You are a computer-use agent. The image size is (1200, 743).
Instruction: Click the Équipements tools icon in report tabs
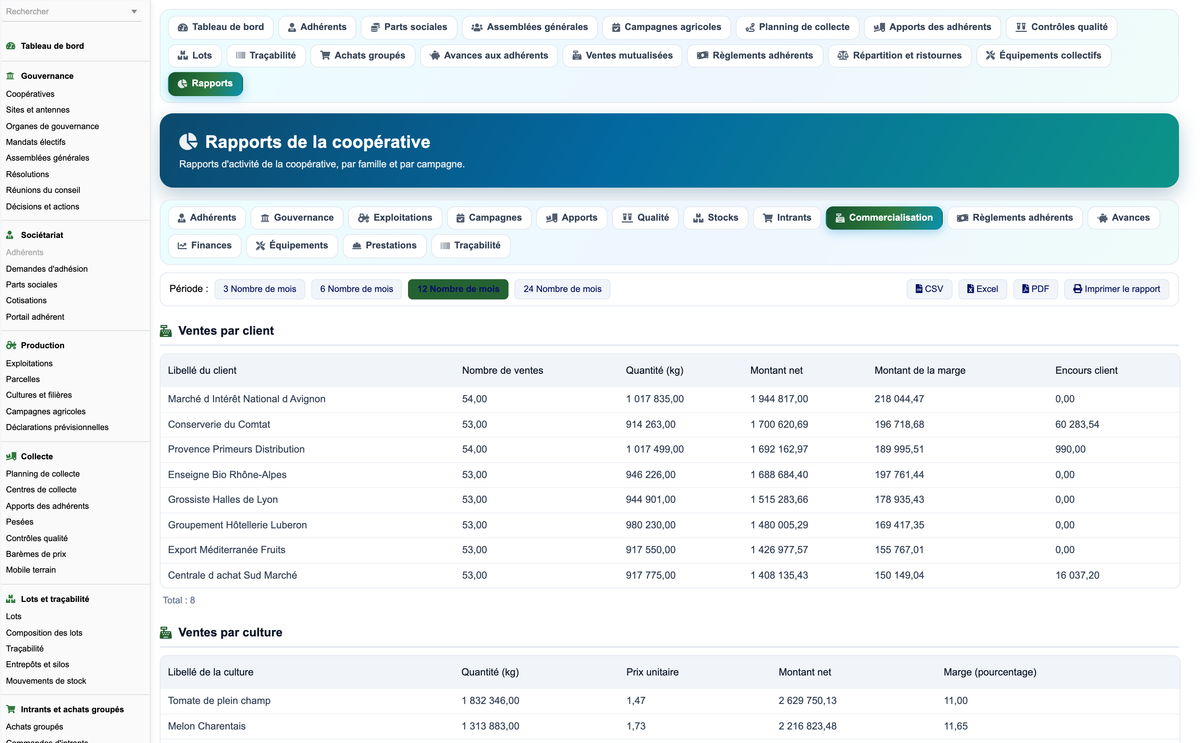coord(260,246)
